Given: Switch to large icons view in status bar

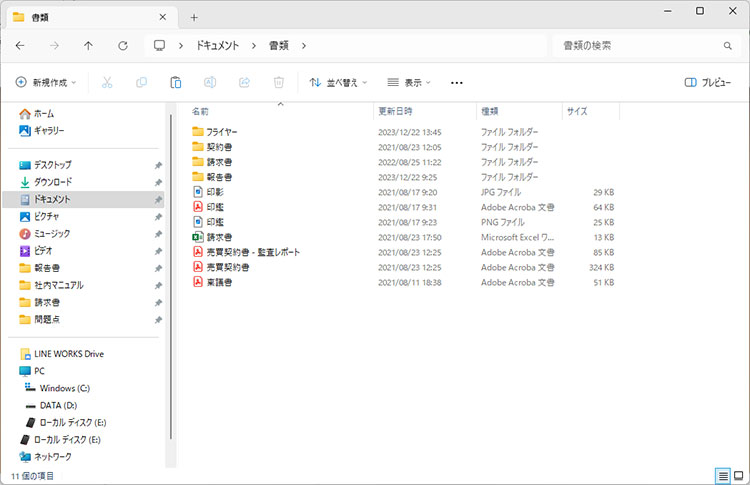Looking at the screenshot, I should (x=738, y=476).
